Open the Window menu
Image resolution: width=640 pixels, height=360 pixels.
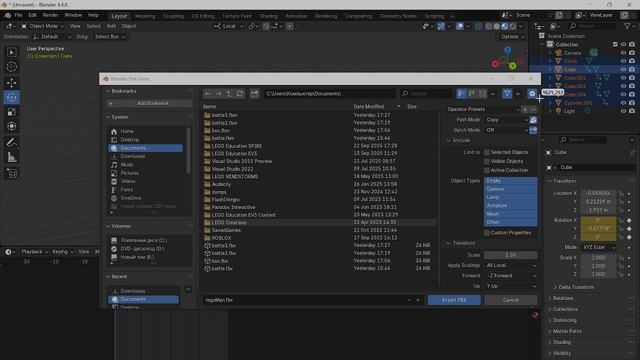pos(73,15)
